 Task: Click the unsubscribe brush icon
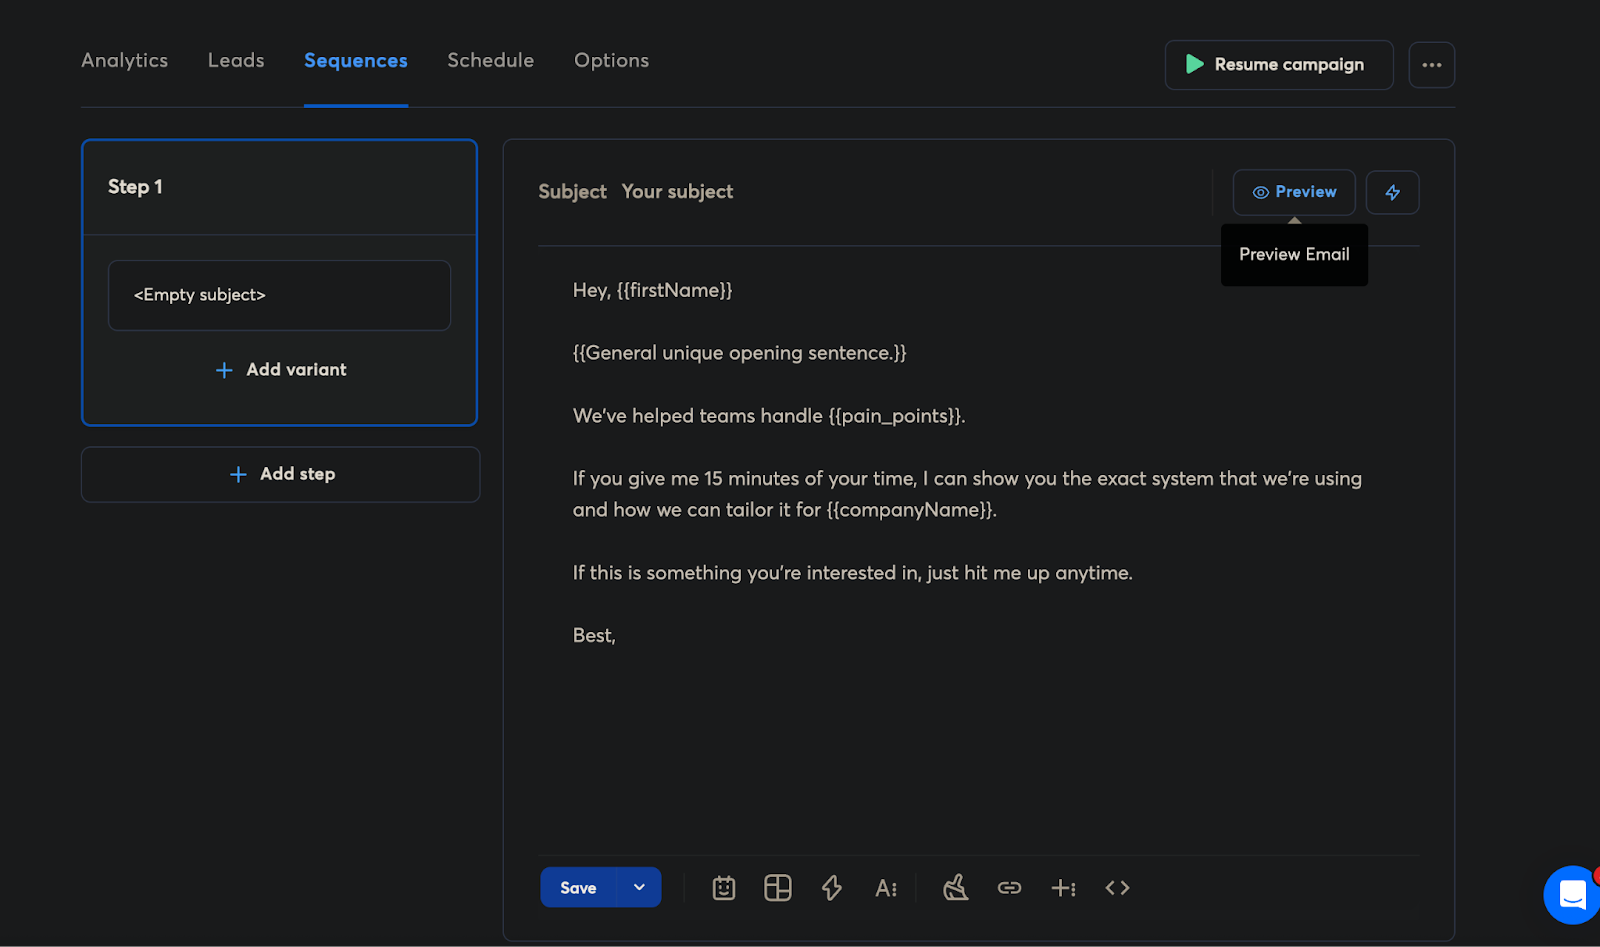coord(955,887)
